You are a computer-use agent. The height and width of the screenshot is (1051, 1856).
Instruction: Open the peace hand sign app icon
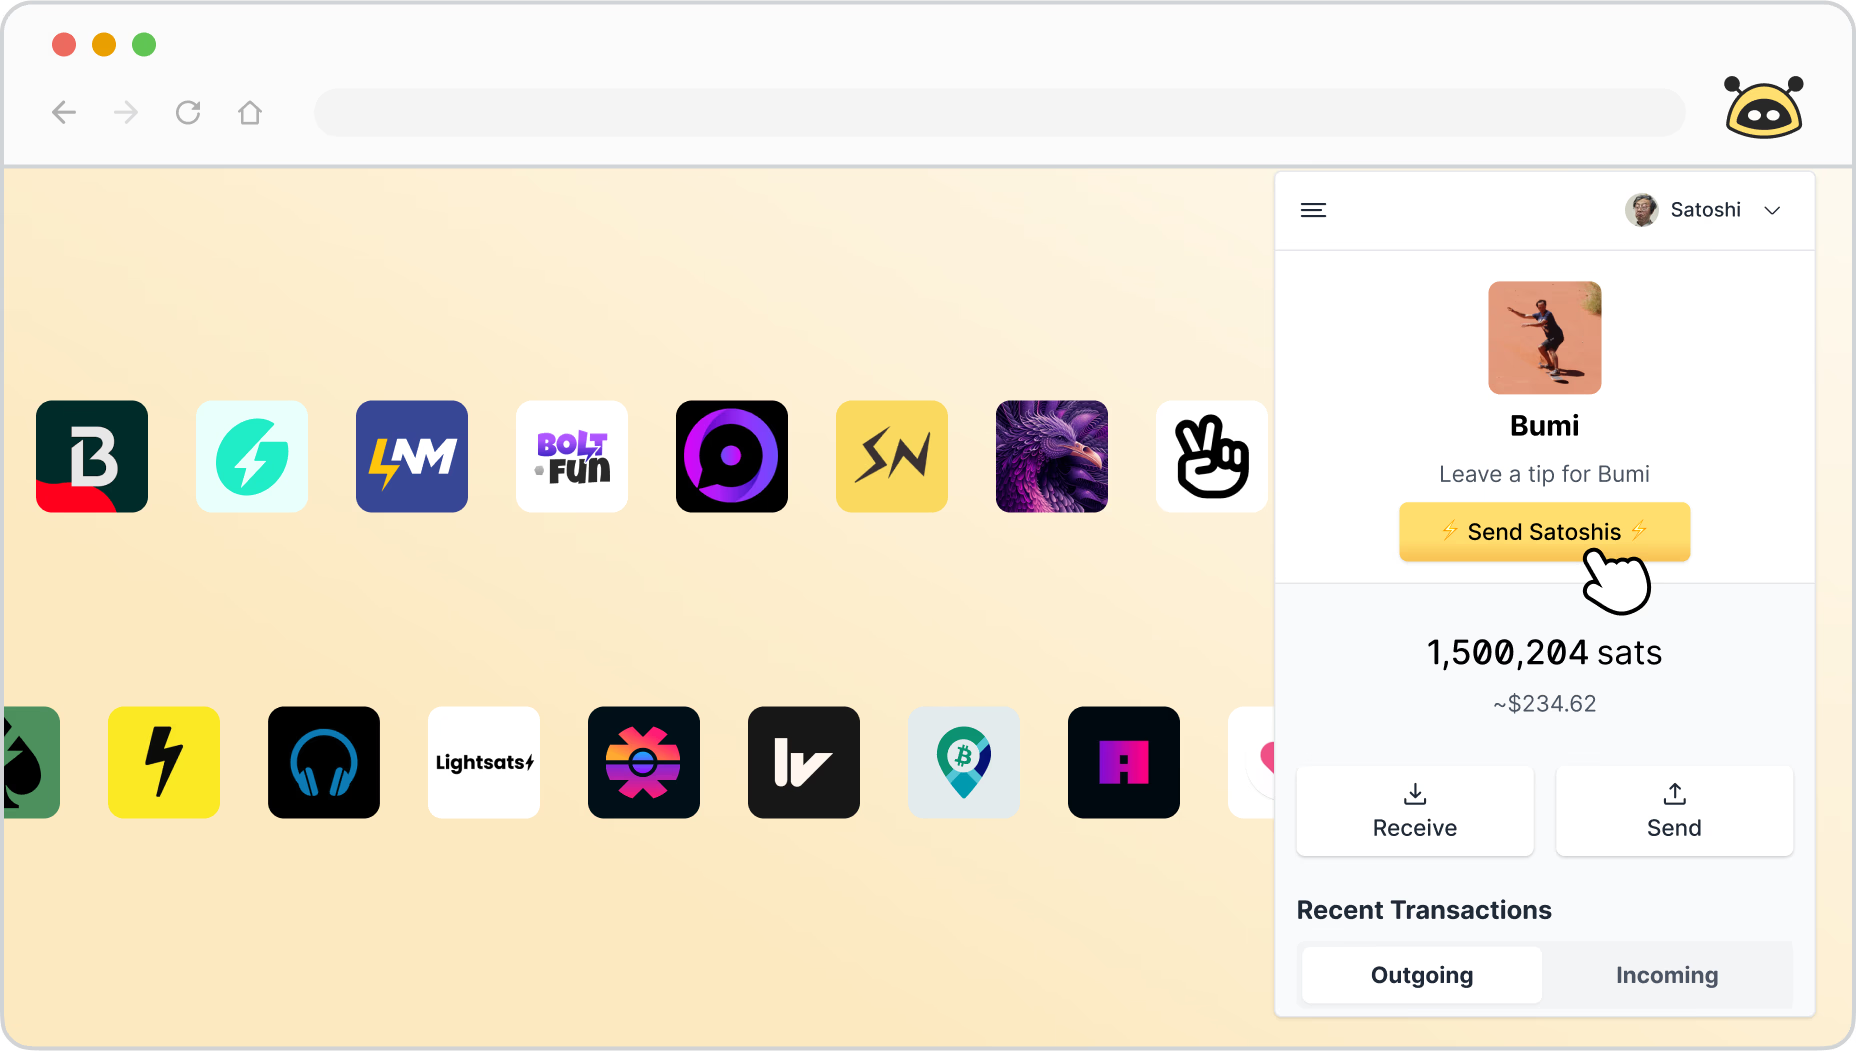coord(1212,457)
